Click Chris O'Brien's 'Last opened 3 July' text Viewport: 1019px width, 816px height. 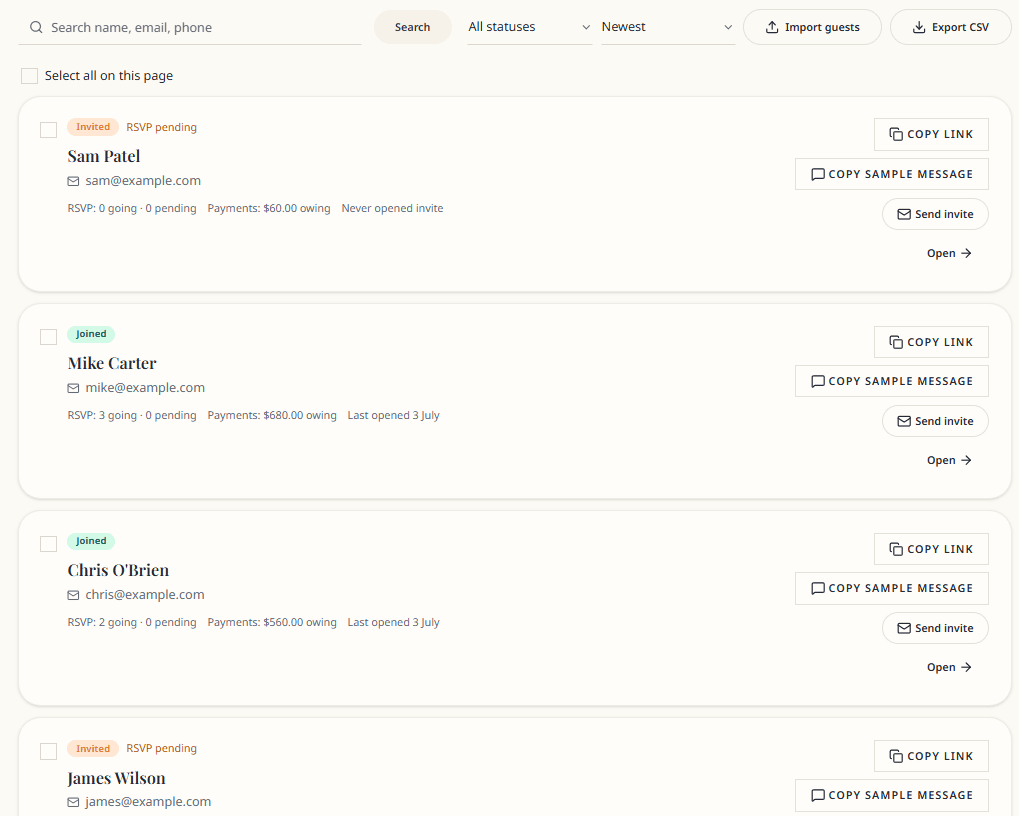coord(394,622)
